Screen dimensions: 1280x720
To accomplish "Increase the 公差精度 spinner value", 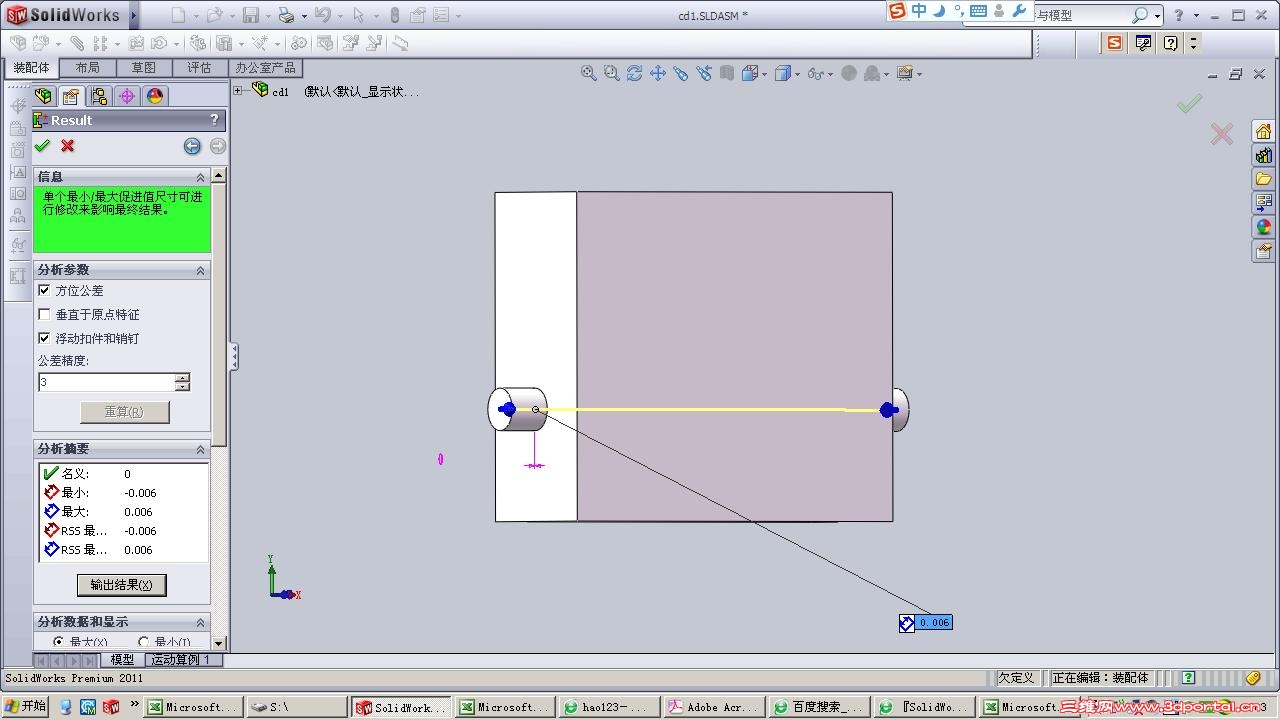I will coord(182,378).
